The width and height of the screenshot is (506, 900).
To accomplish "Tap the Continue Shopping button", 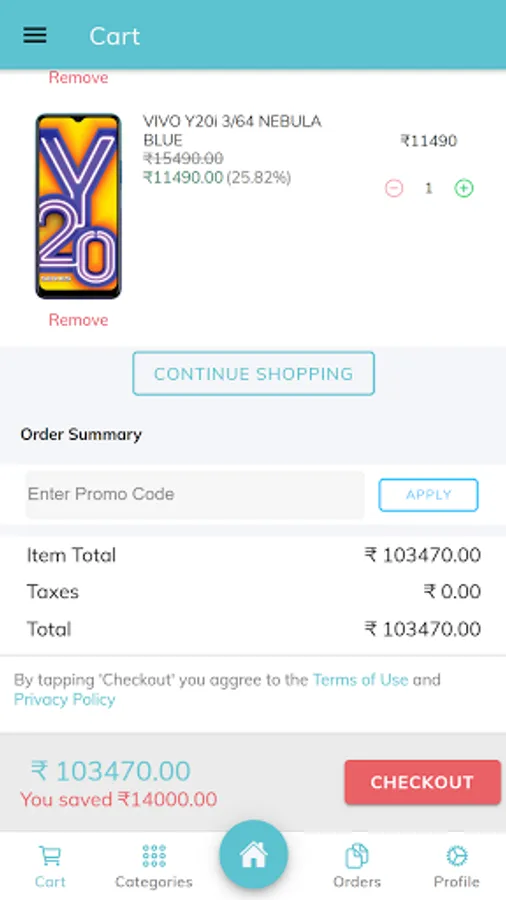I will (254, 374).
